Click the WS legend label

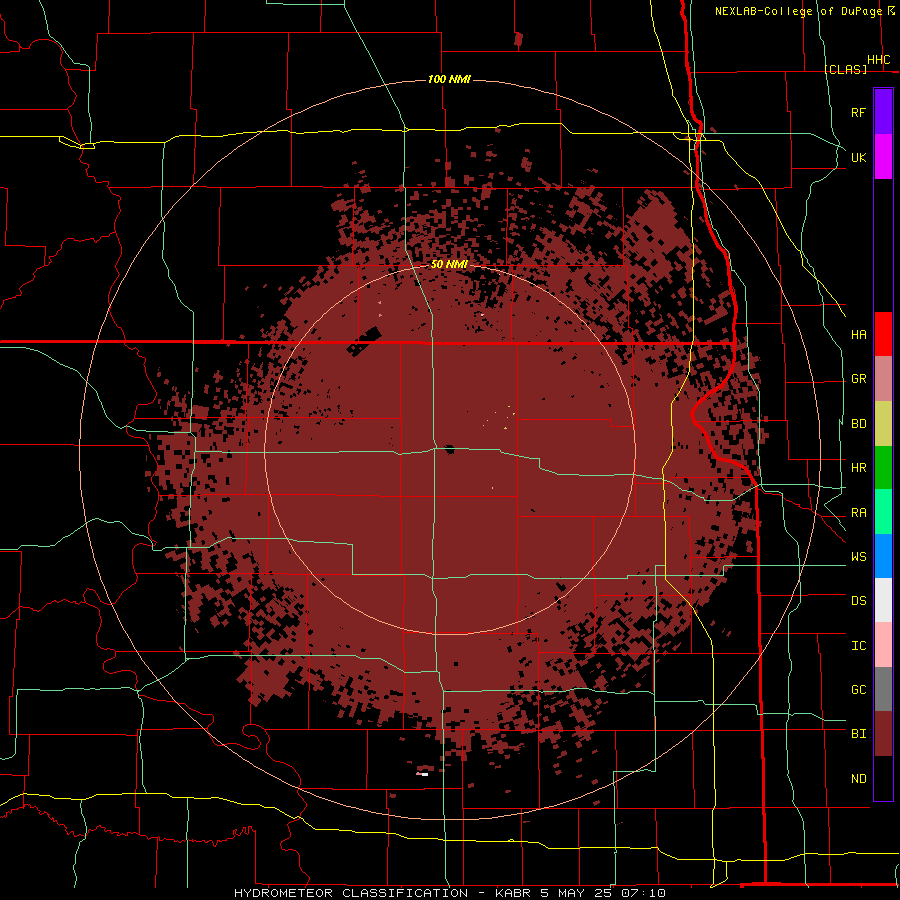point(858,556)
